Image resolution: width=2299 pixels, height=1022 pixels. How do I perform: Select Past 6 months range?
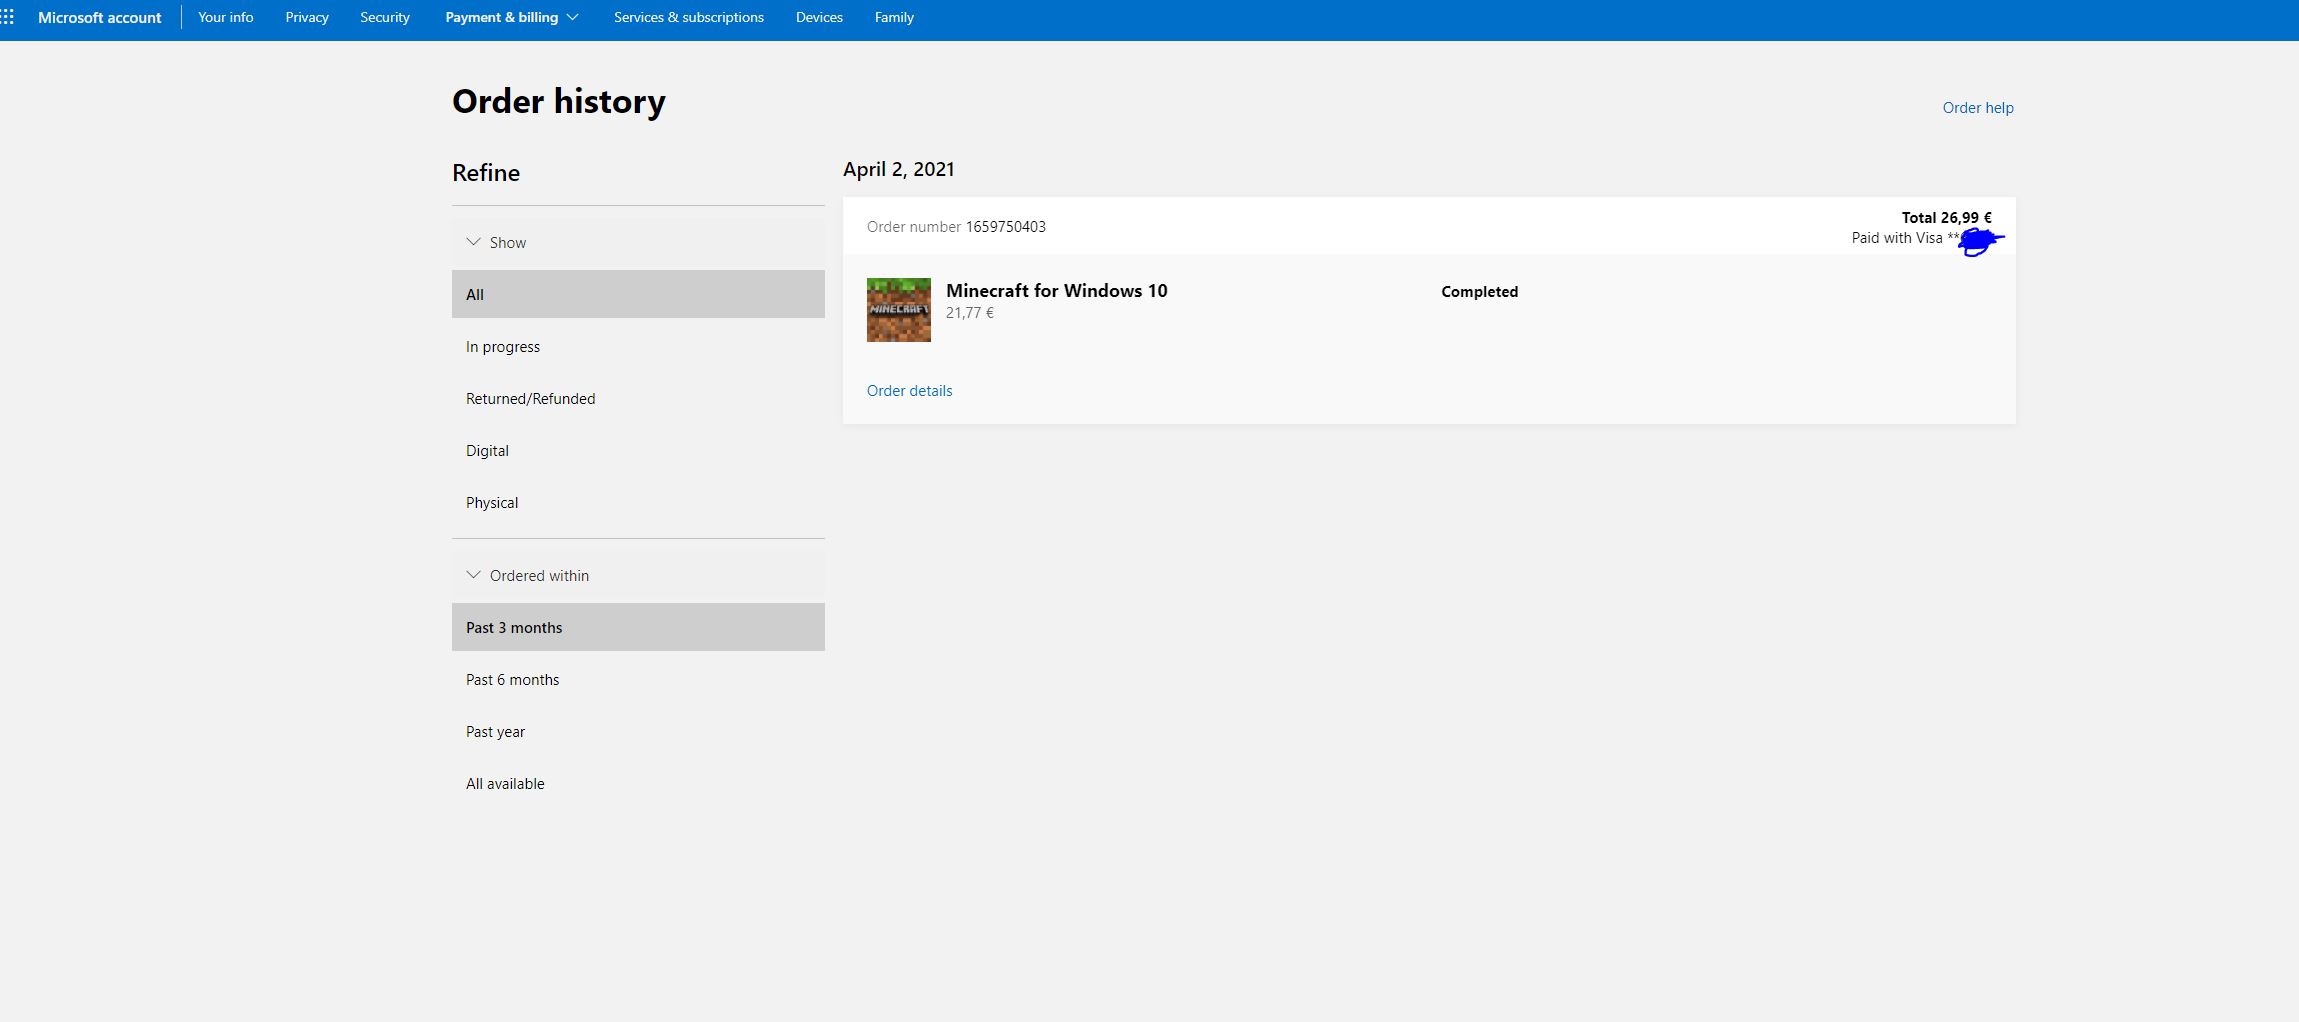click(x=638, y=679)
